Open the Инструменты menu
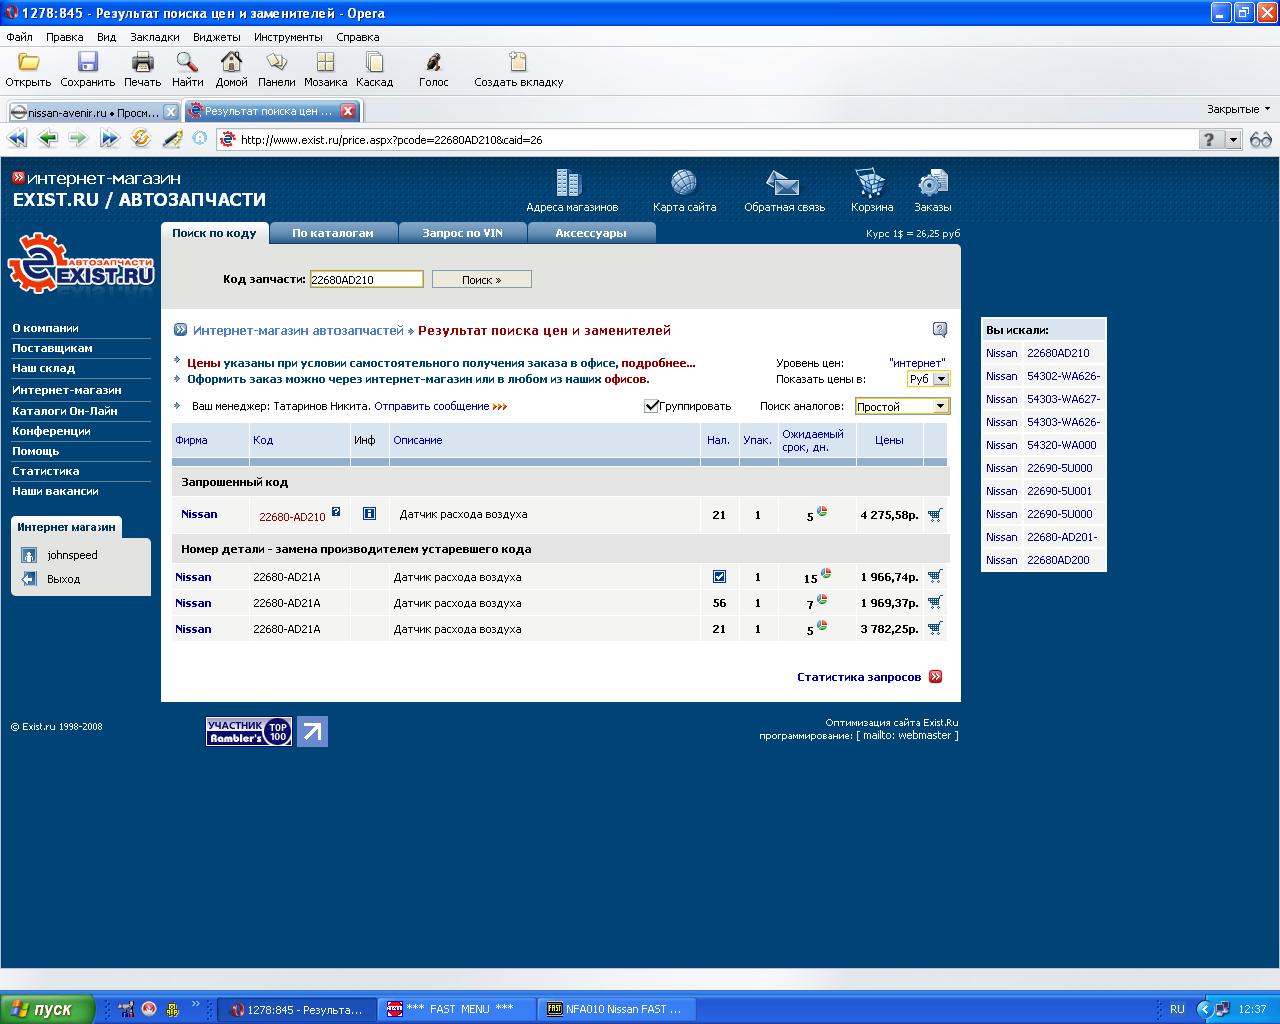Screen dimensions: 1280x1024 (288, 37)
